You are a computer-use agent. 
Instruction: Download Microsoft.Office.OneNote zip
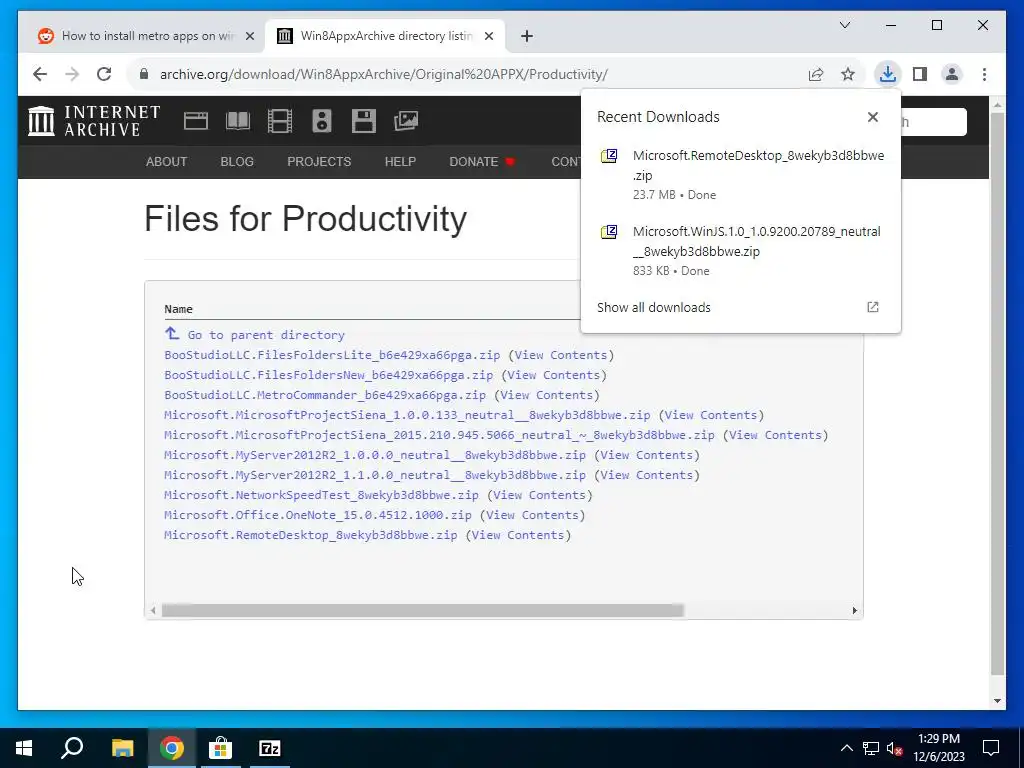click(318, 515)
